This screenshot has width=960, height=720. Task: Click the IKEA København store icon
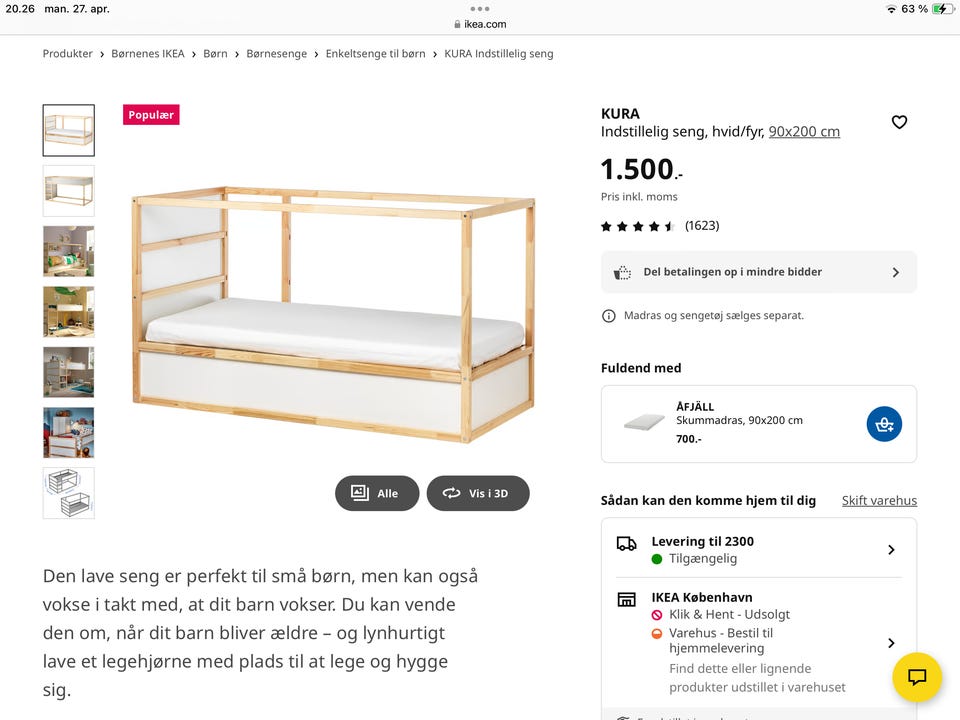point(627,600)
